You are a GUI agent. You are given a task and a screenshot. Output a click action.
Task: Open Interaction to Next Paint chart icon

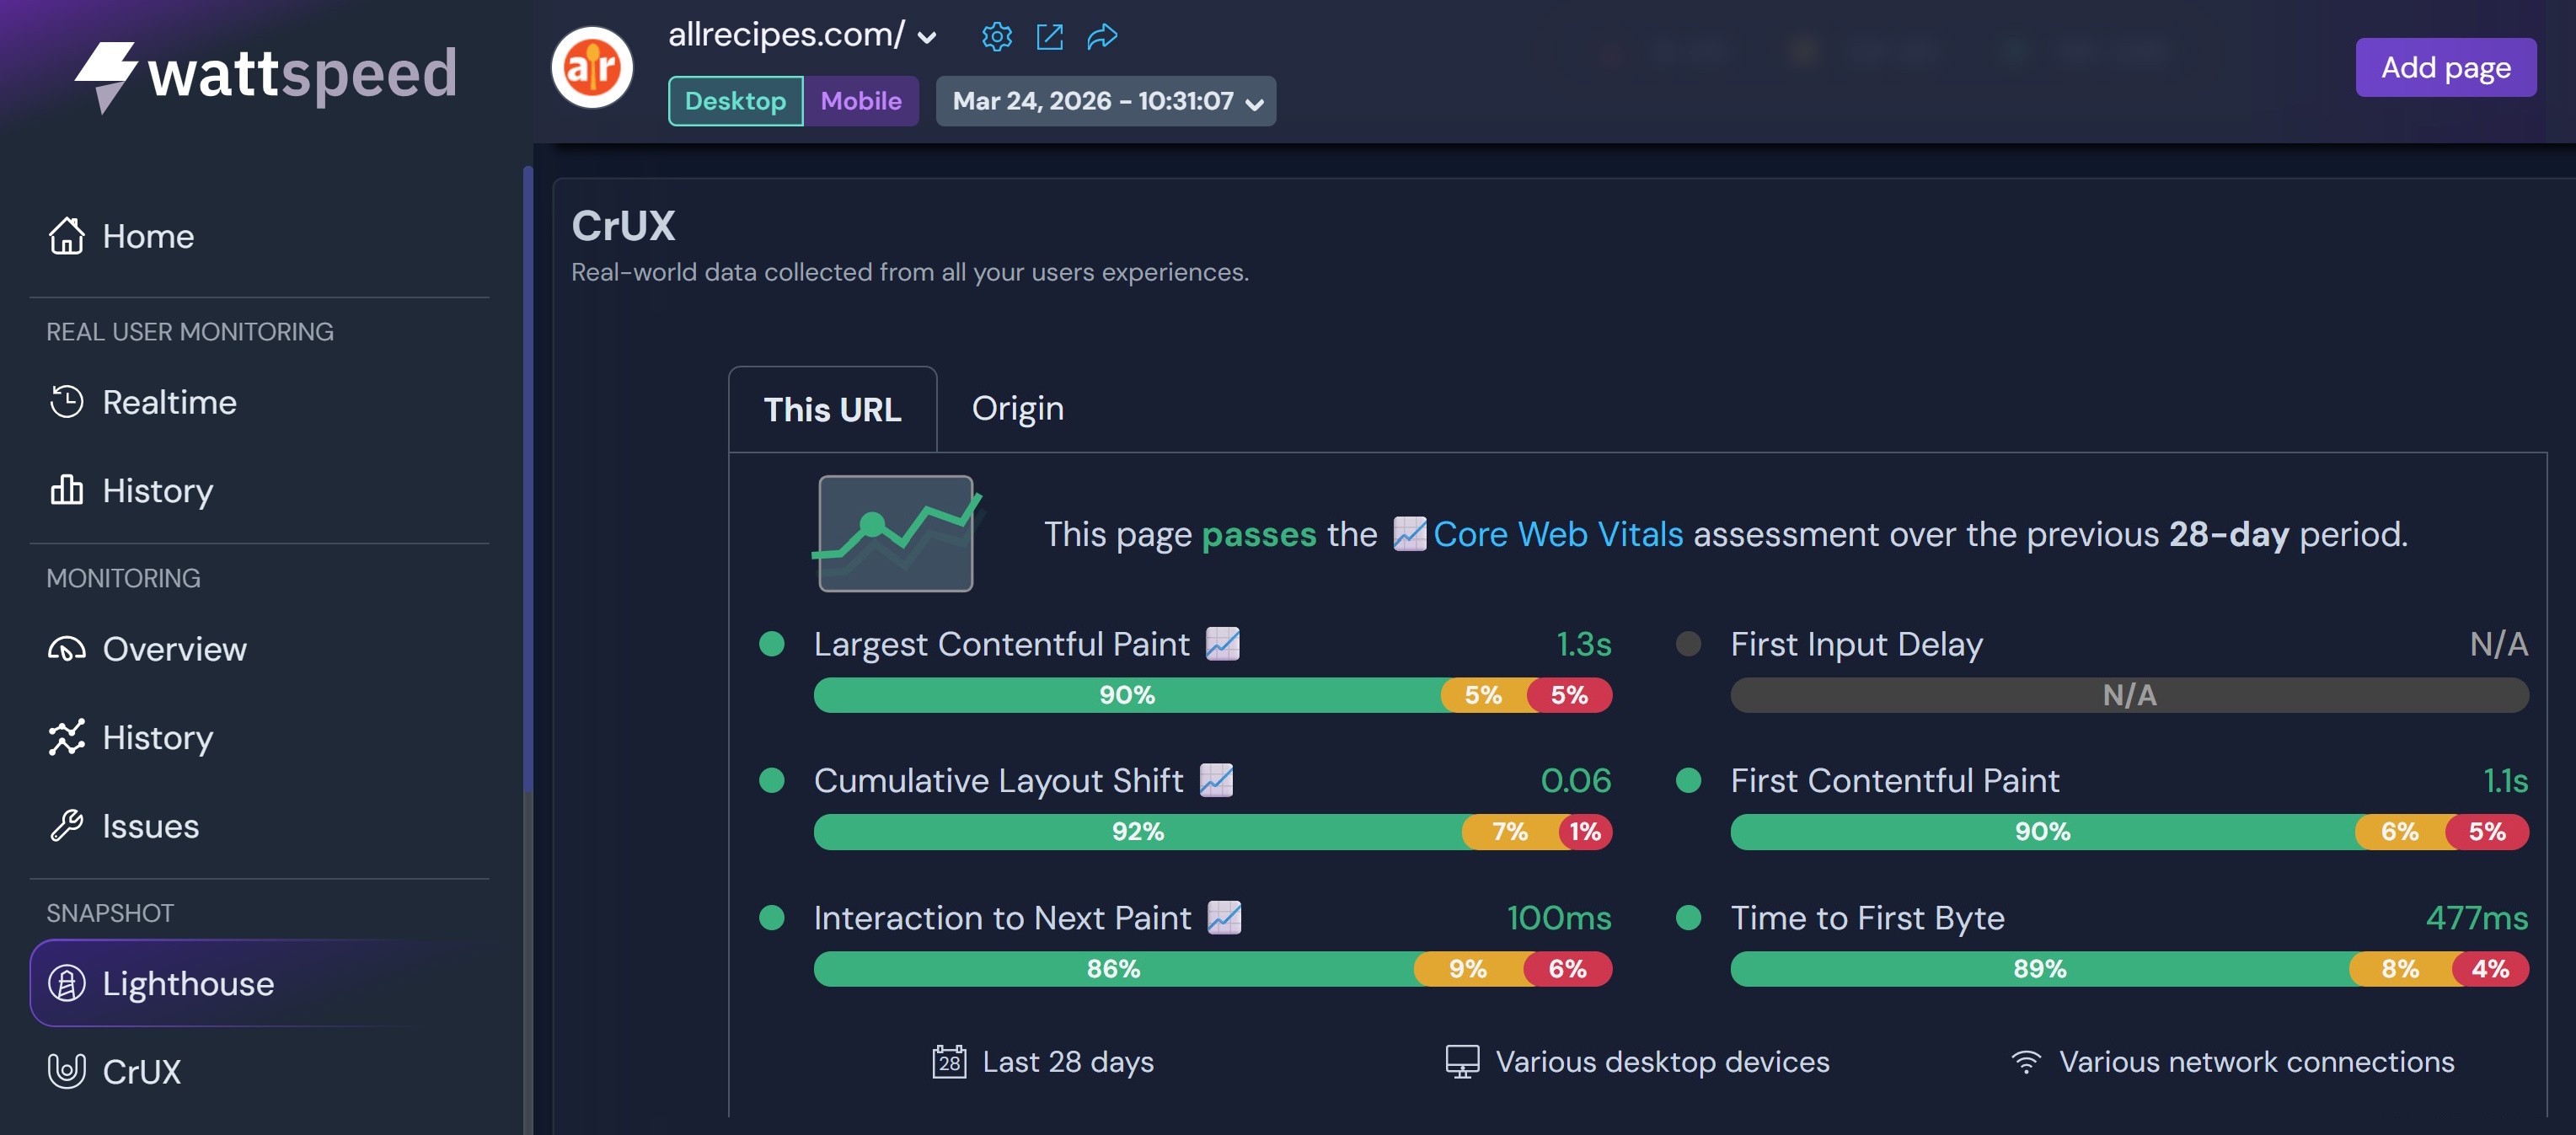click(1224, 917)
